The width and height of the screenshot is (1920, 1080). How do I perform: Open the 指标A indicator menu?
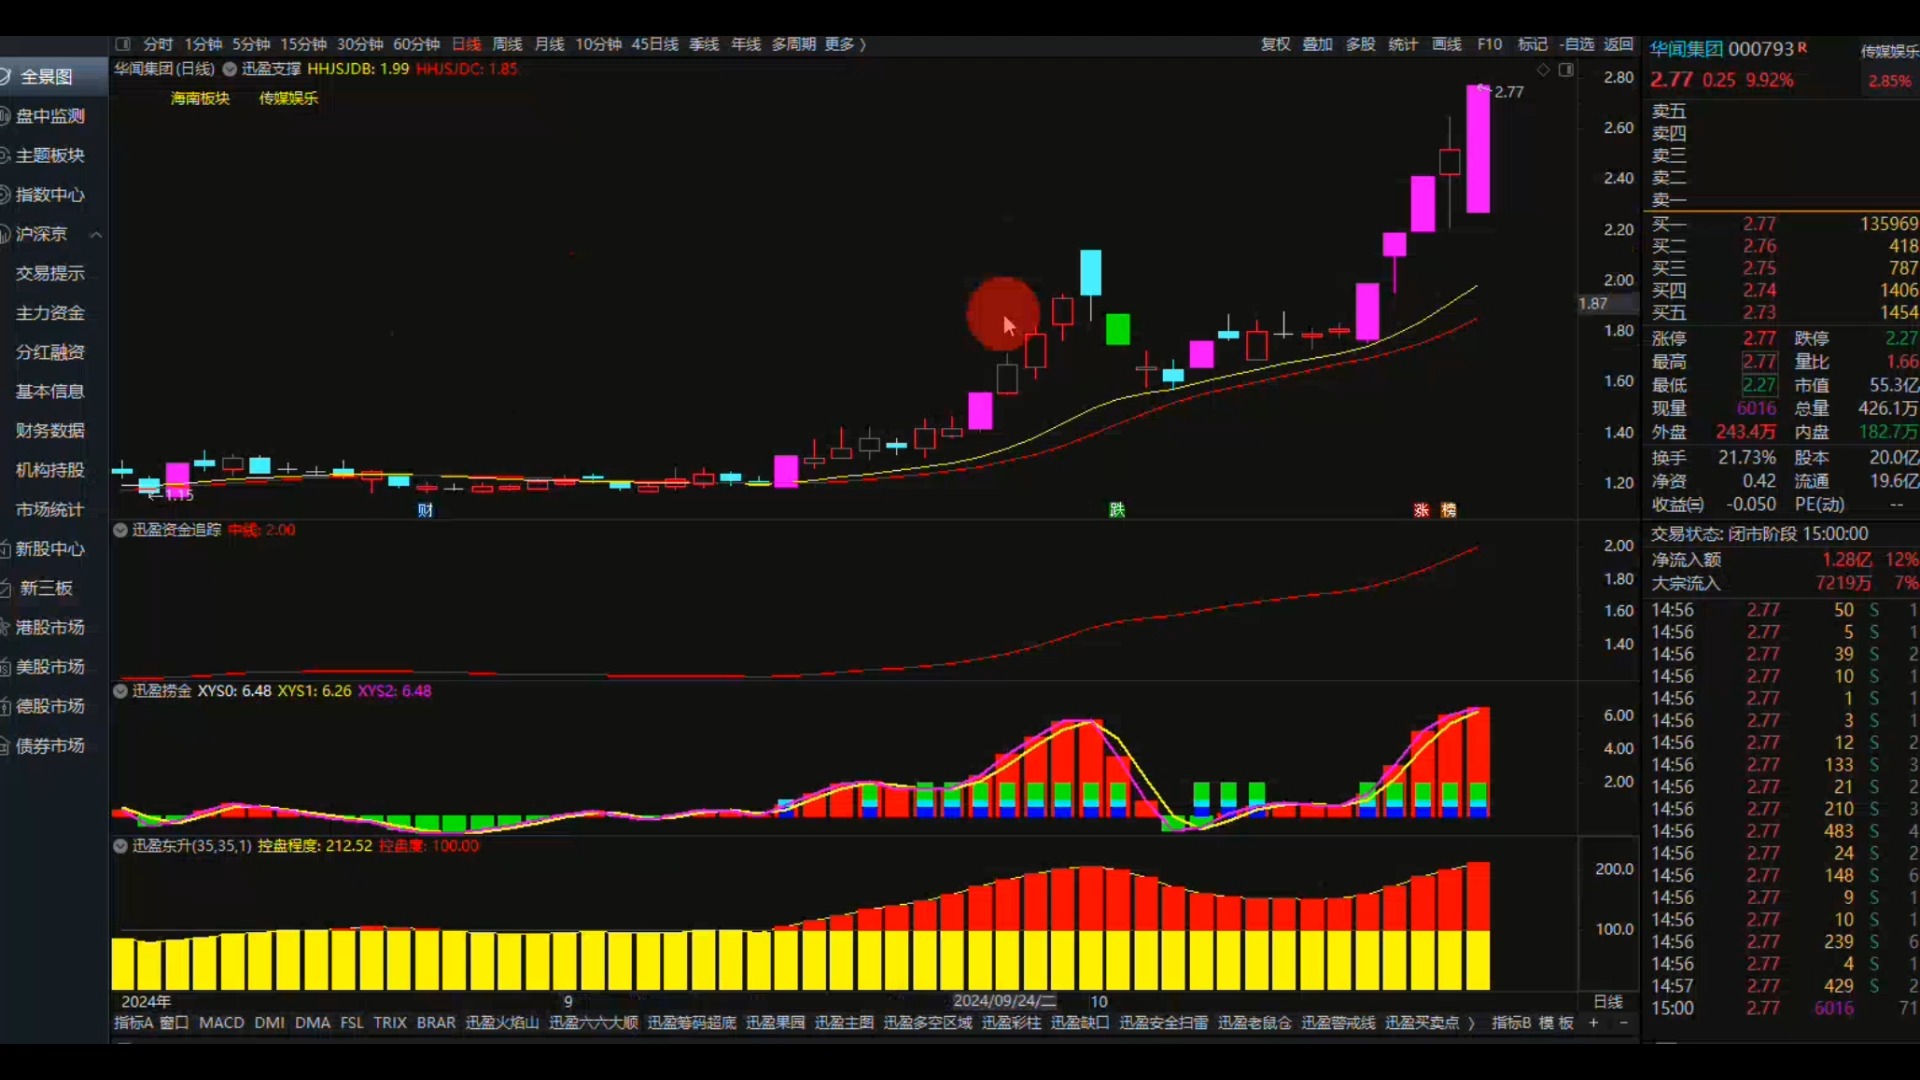(133, 1023)
